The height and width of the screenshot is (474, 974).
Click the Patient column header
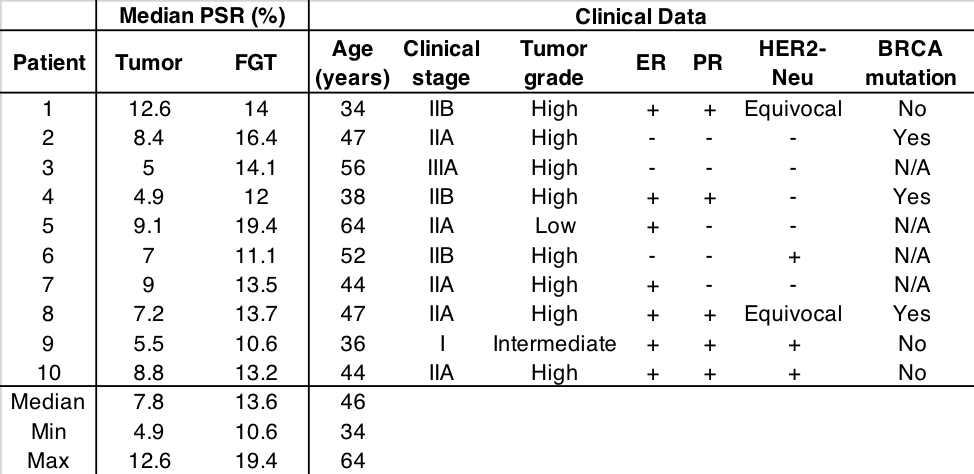(x=49, y=63)
